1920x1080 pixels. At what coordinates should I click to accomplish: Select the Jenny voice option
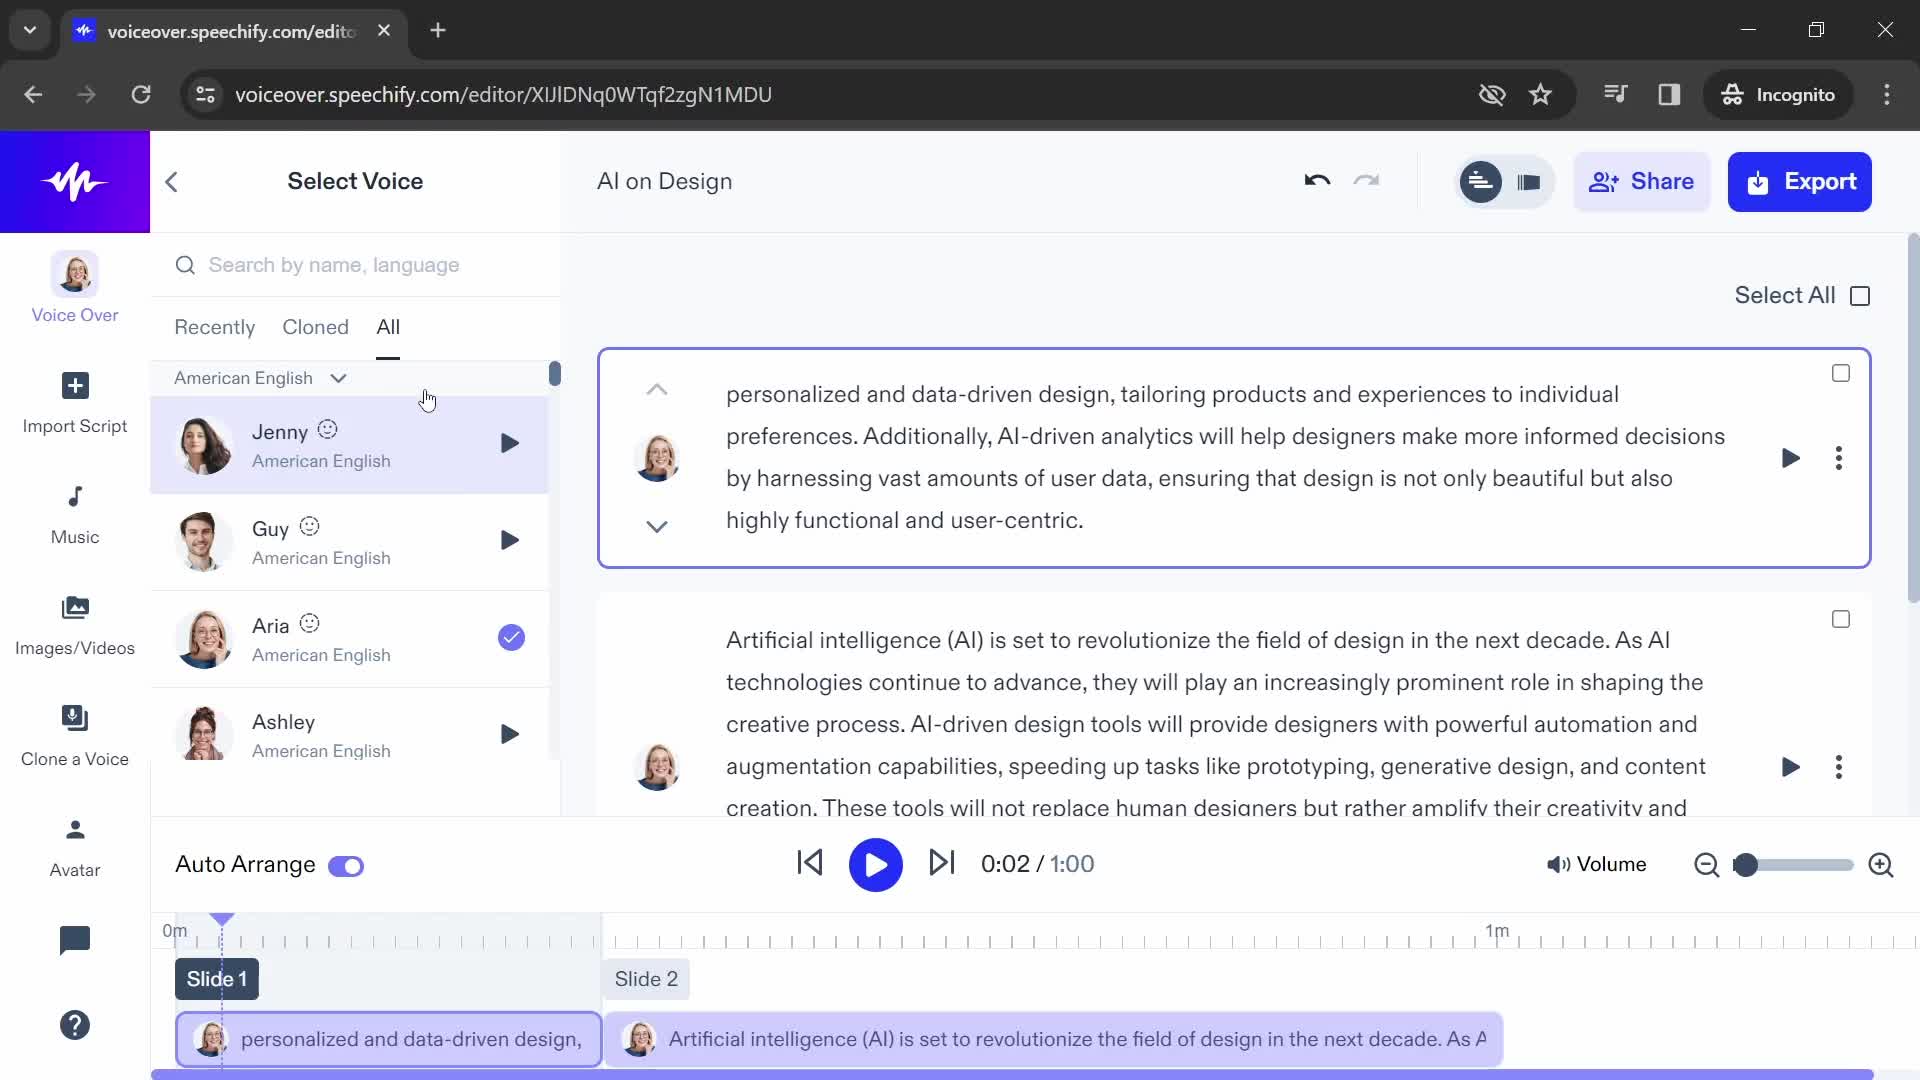(349, 444)
